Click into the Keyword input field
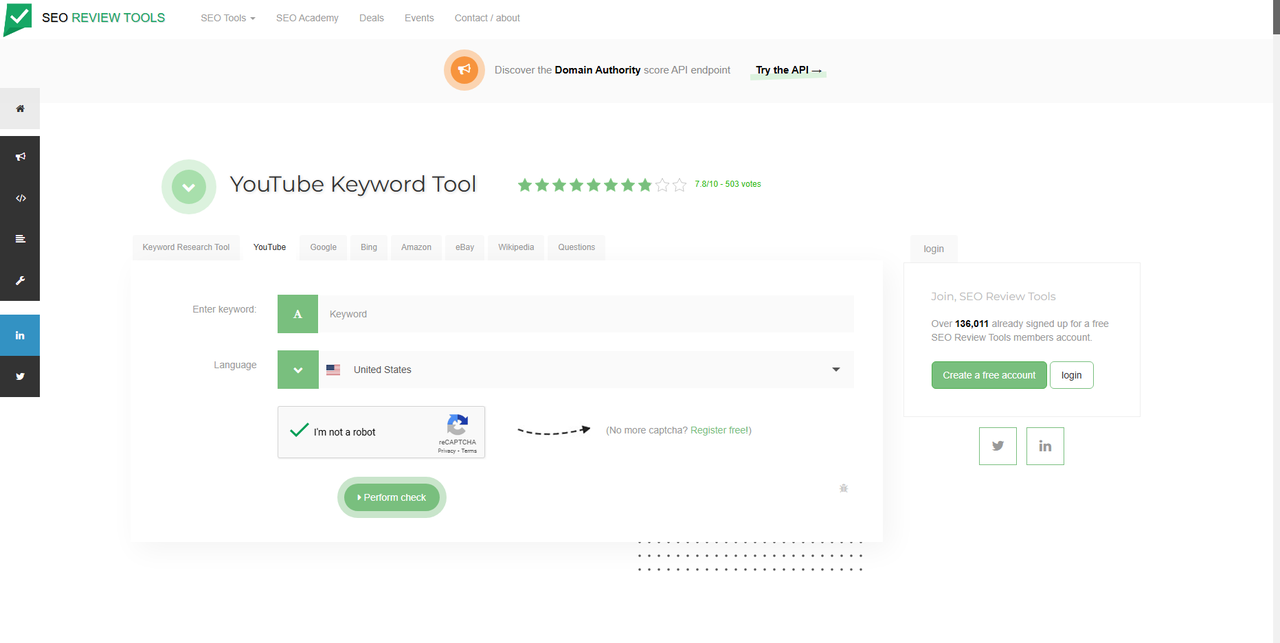 pos(586,314)
